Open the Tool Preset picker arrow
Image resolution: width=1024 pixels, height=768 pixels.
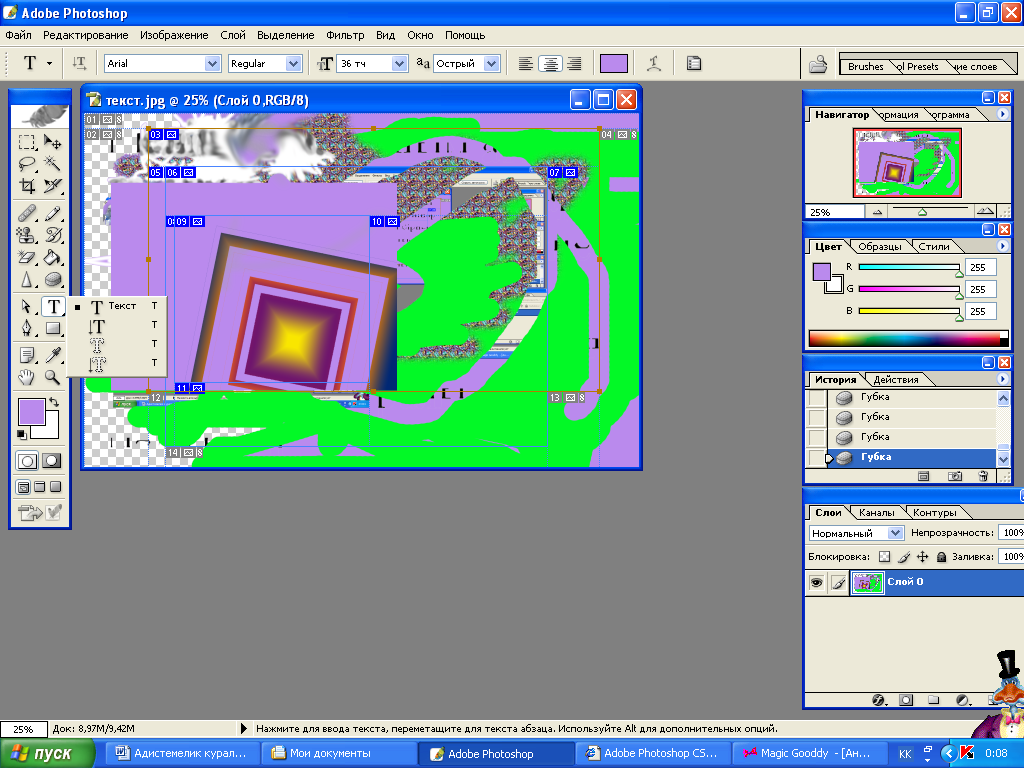click(49, 63)
